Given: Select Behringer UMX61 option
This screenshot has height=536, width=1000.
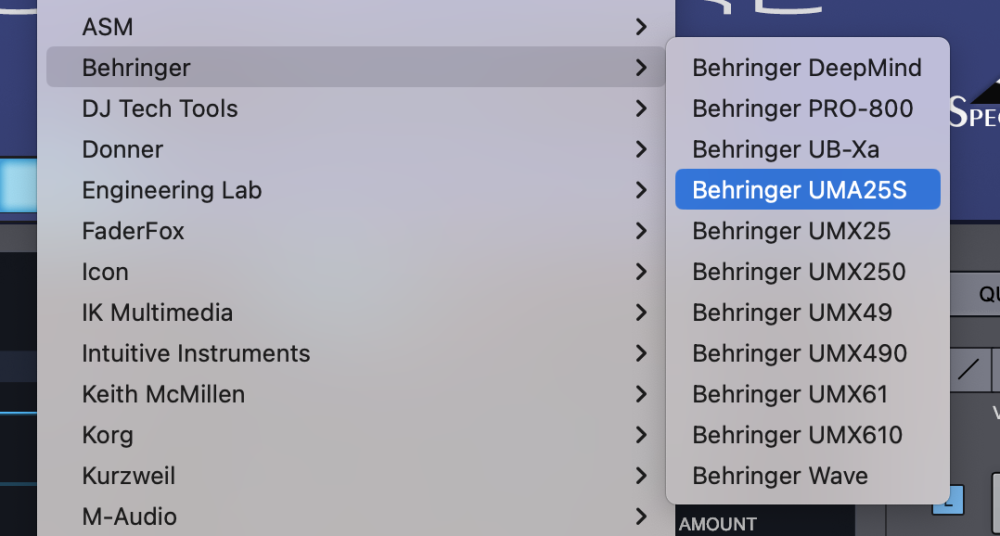Looking at the screenshot, I should [x=790, y=395].
